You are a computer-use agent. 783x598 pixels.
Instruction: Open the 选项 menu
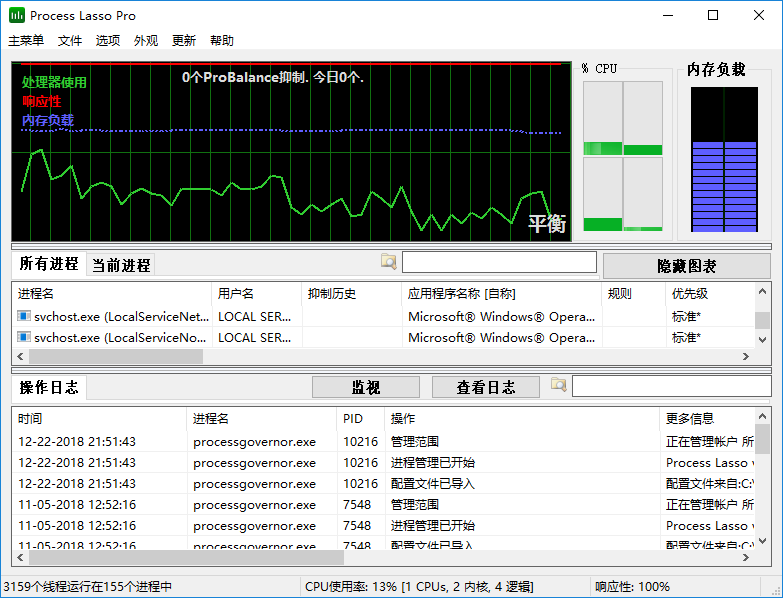coord(108,40)
